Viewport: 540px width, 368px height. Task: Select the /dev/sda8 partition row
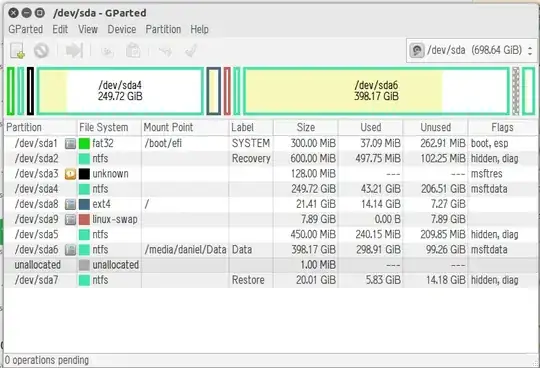pos(271,204)
